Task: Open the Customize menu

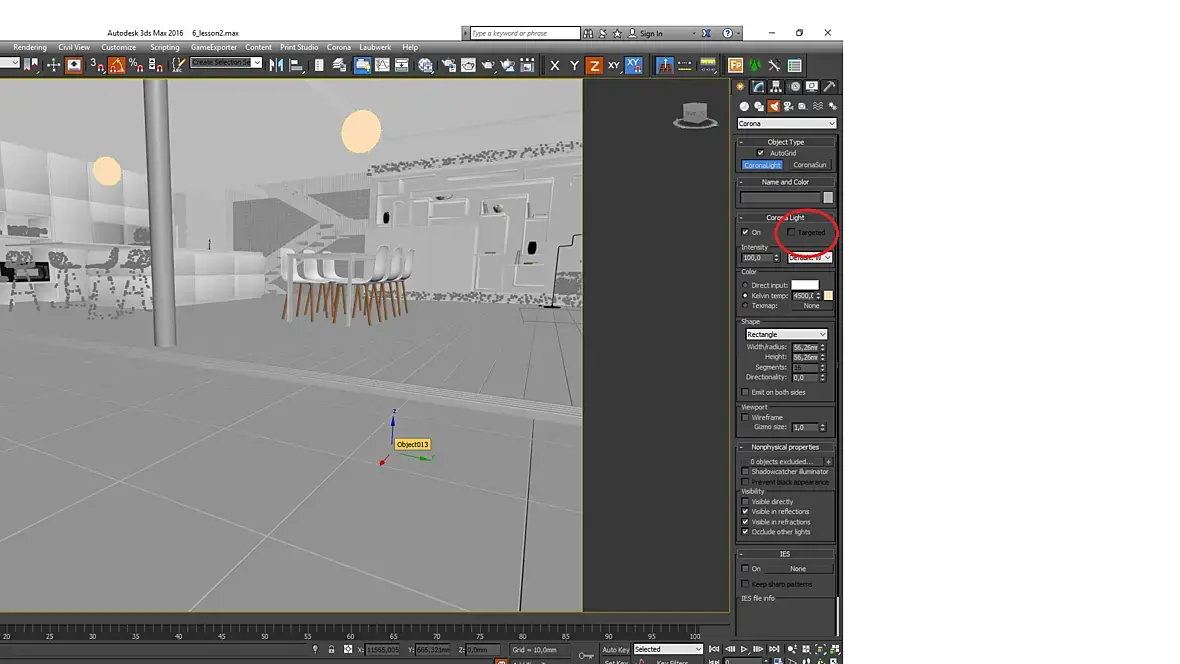Action: (119, 47)
